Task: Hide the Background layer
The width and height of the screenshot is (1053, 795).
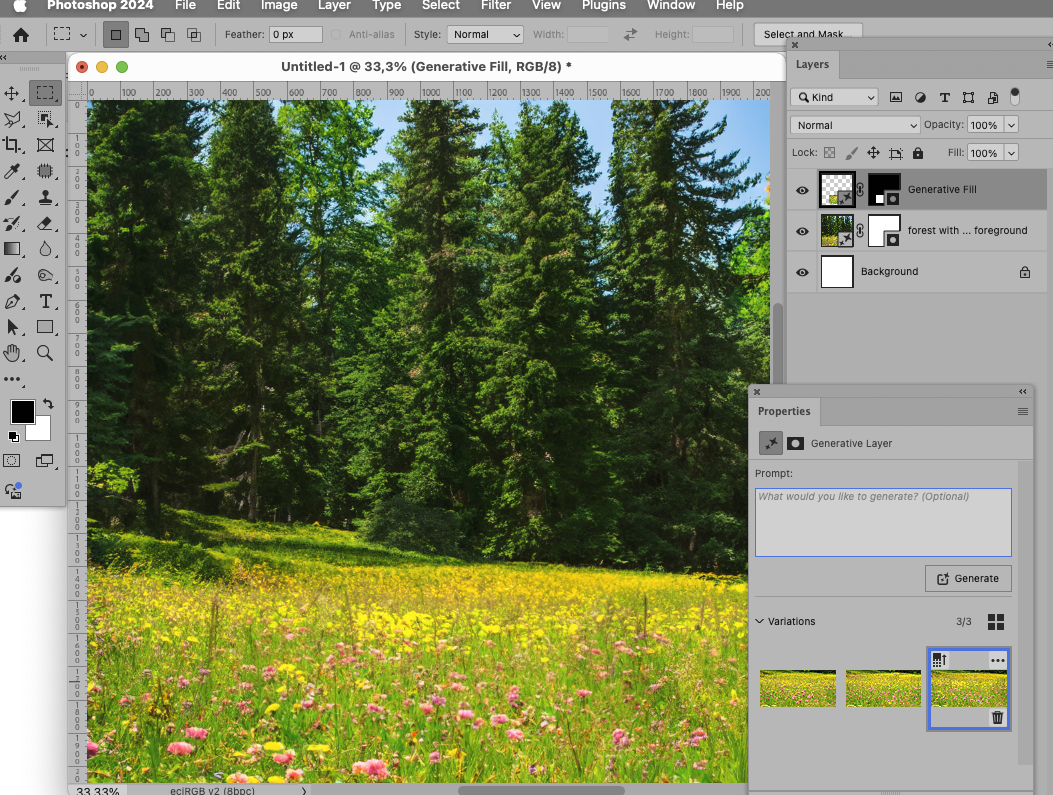Action: (x=801, y=271)
